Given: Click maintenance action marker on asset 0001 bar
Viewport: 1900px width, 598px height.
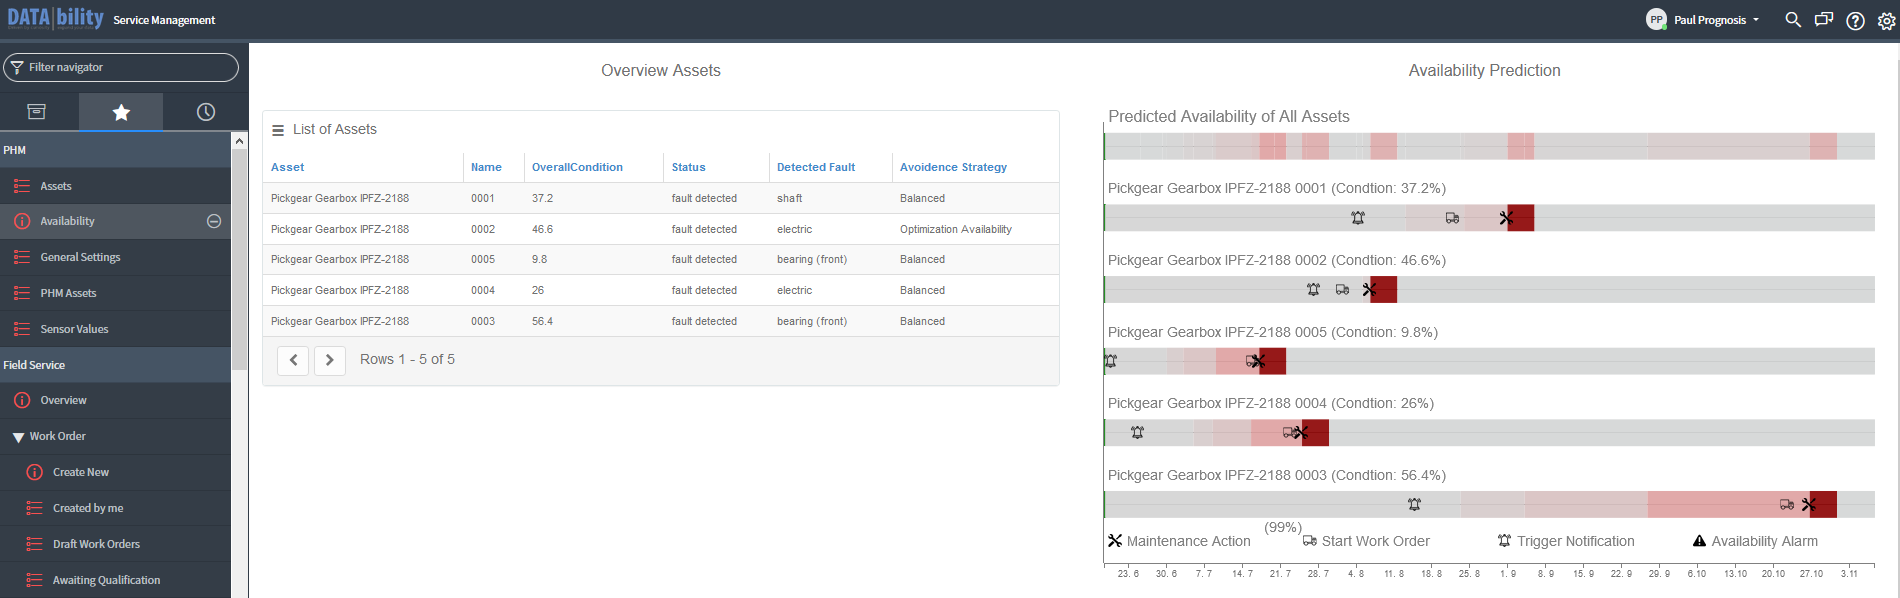Looking at the screenshot, I should tap(1506, 218).
